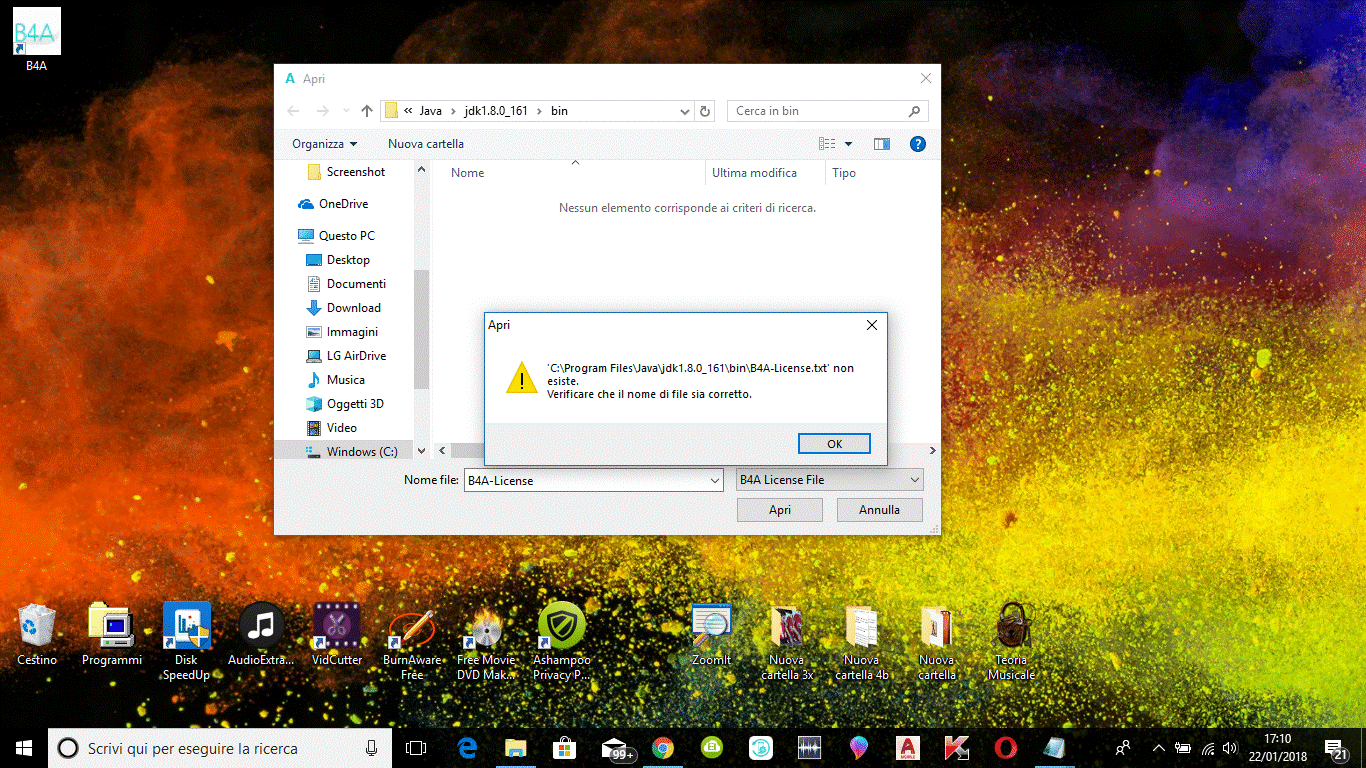1366x768 pixels.
Task: Expand the Nome file name dropdown arrow
Action: coord(714,481)
